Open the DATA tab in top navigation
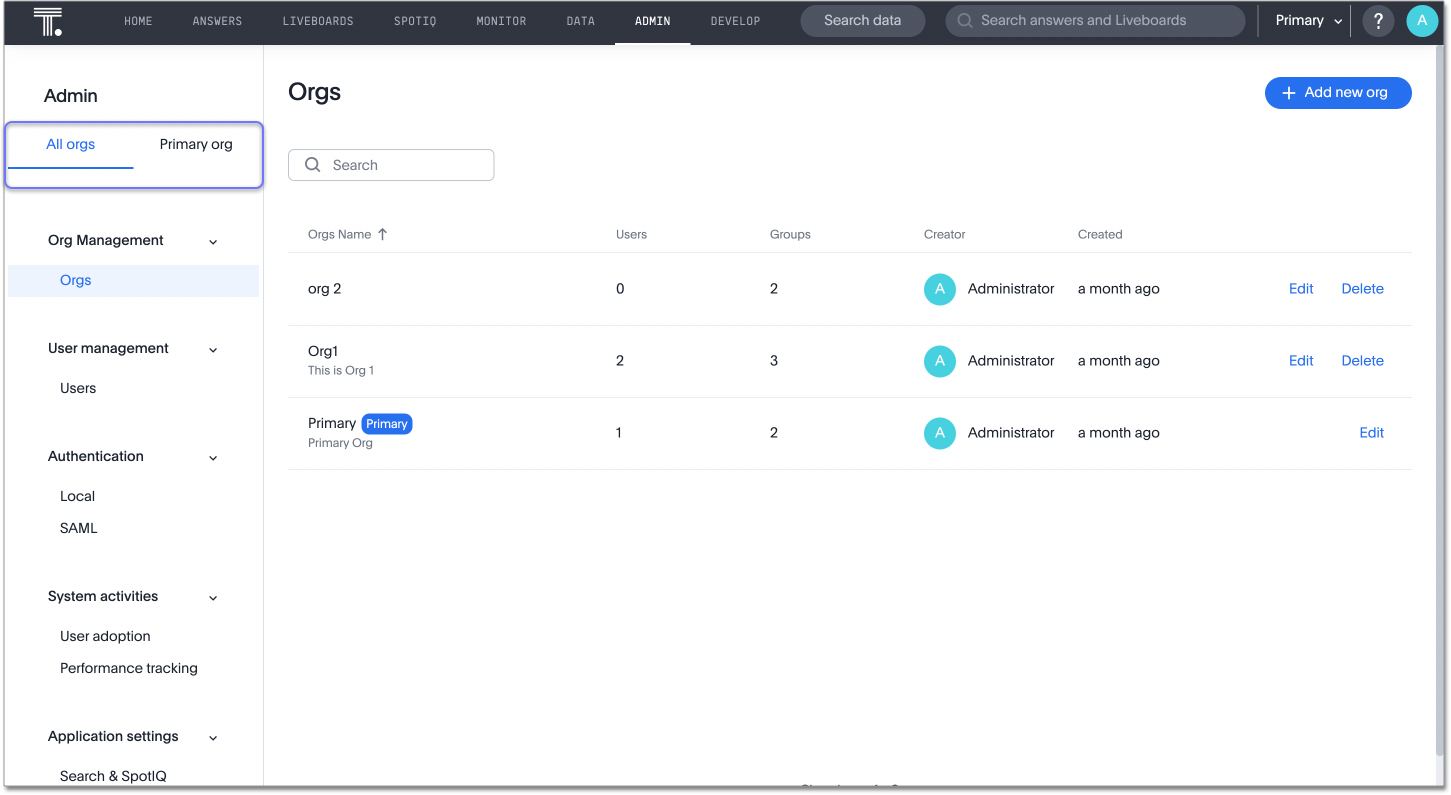The image size is (1451, 795). [580, 20]
